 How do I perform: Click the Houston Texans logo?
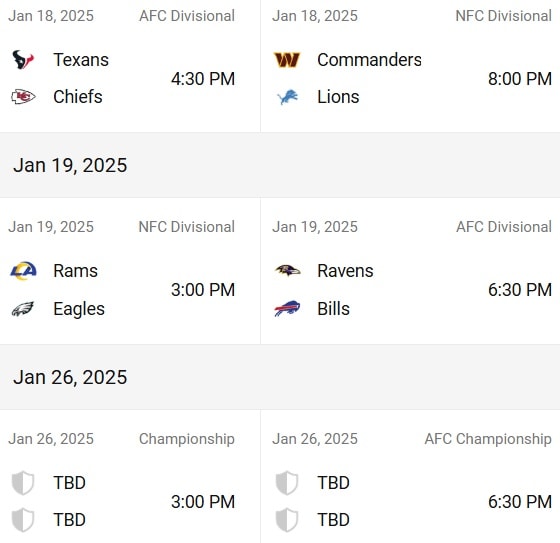(23, 60)
